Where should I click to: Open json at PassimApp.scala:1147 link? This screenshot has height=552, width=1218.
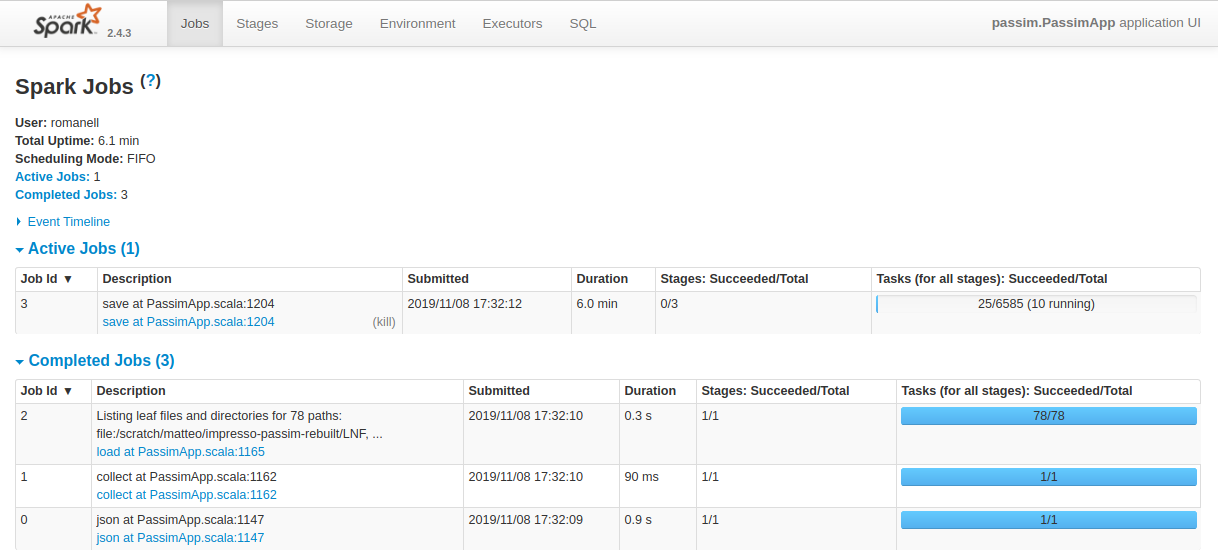click(x=180, y=538)
